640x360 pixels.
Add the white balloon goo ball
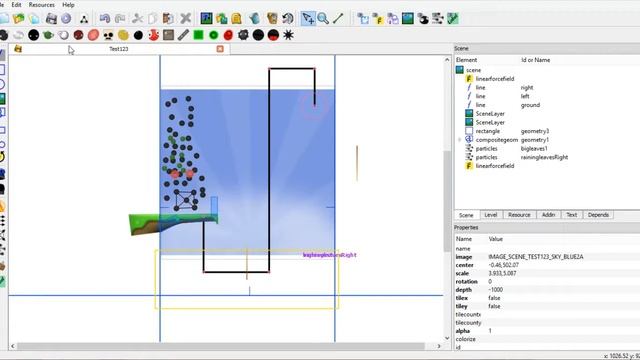tap(63, 35)
